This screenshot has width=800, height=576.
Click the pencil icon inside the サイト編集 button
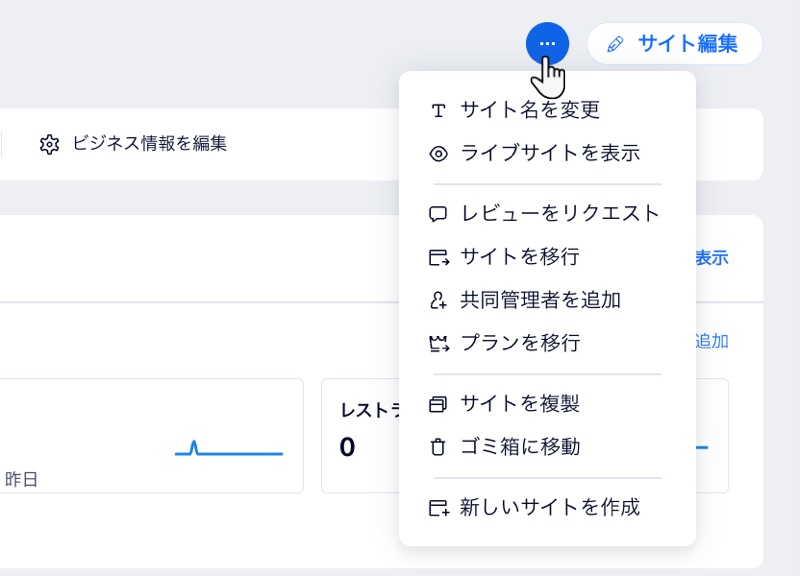617,43
